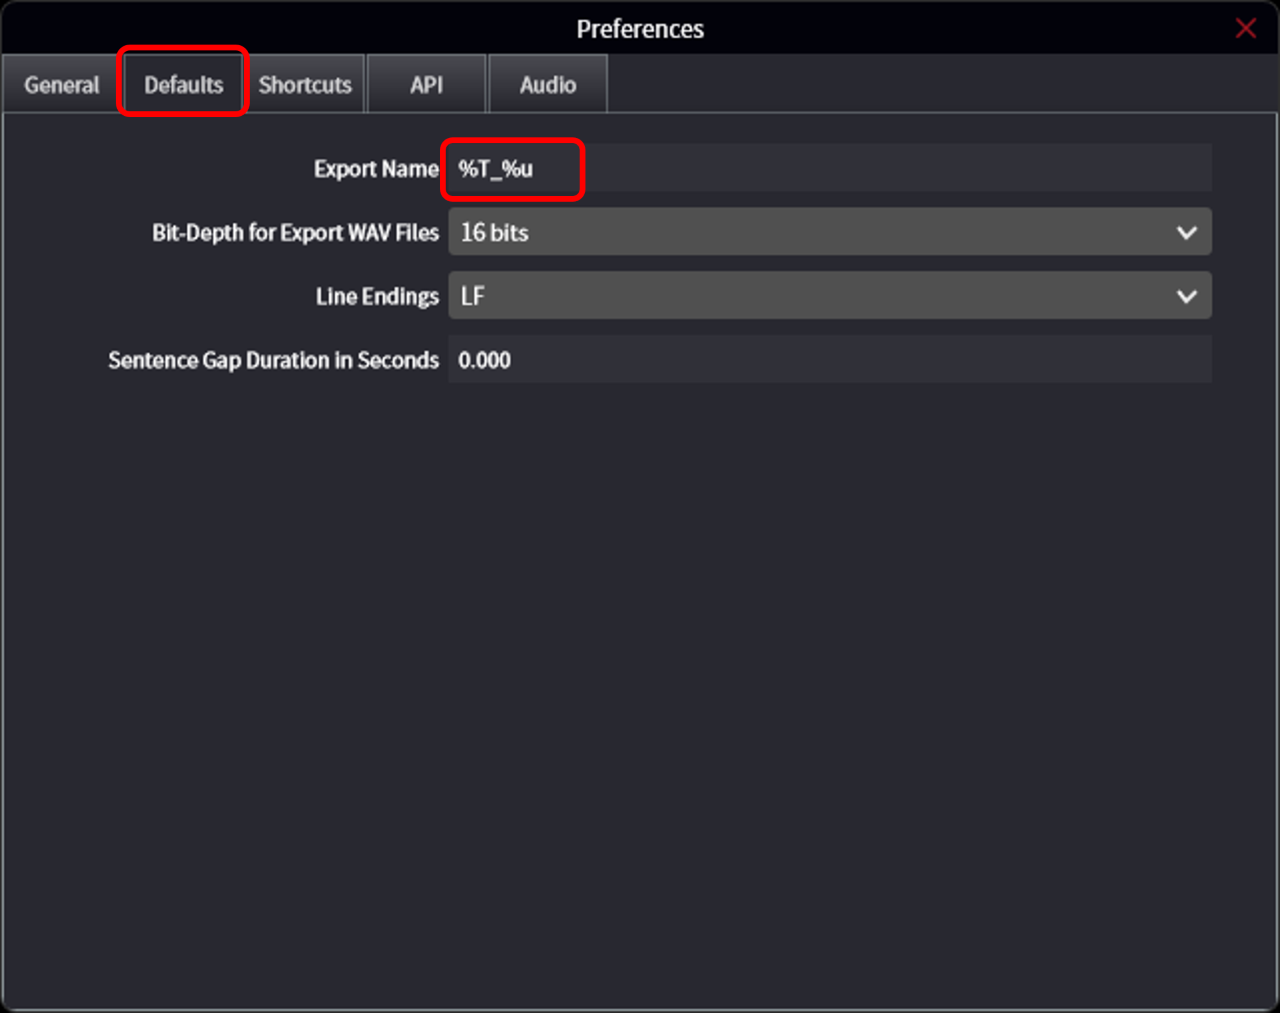
Task: Click the %T_%u text in Export Name
Action: coord(496,169)
